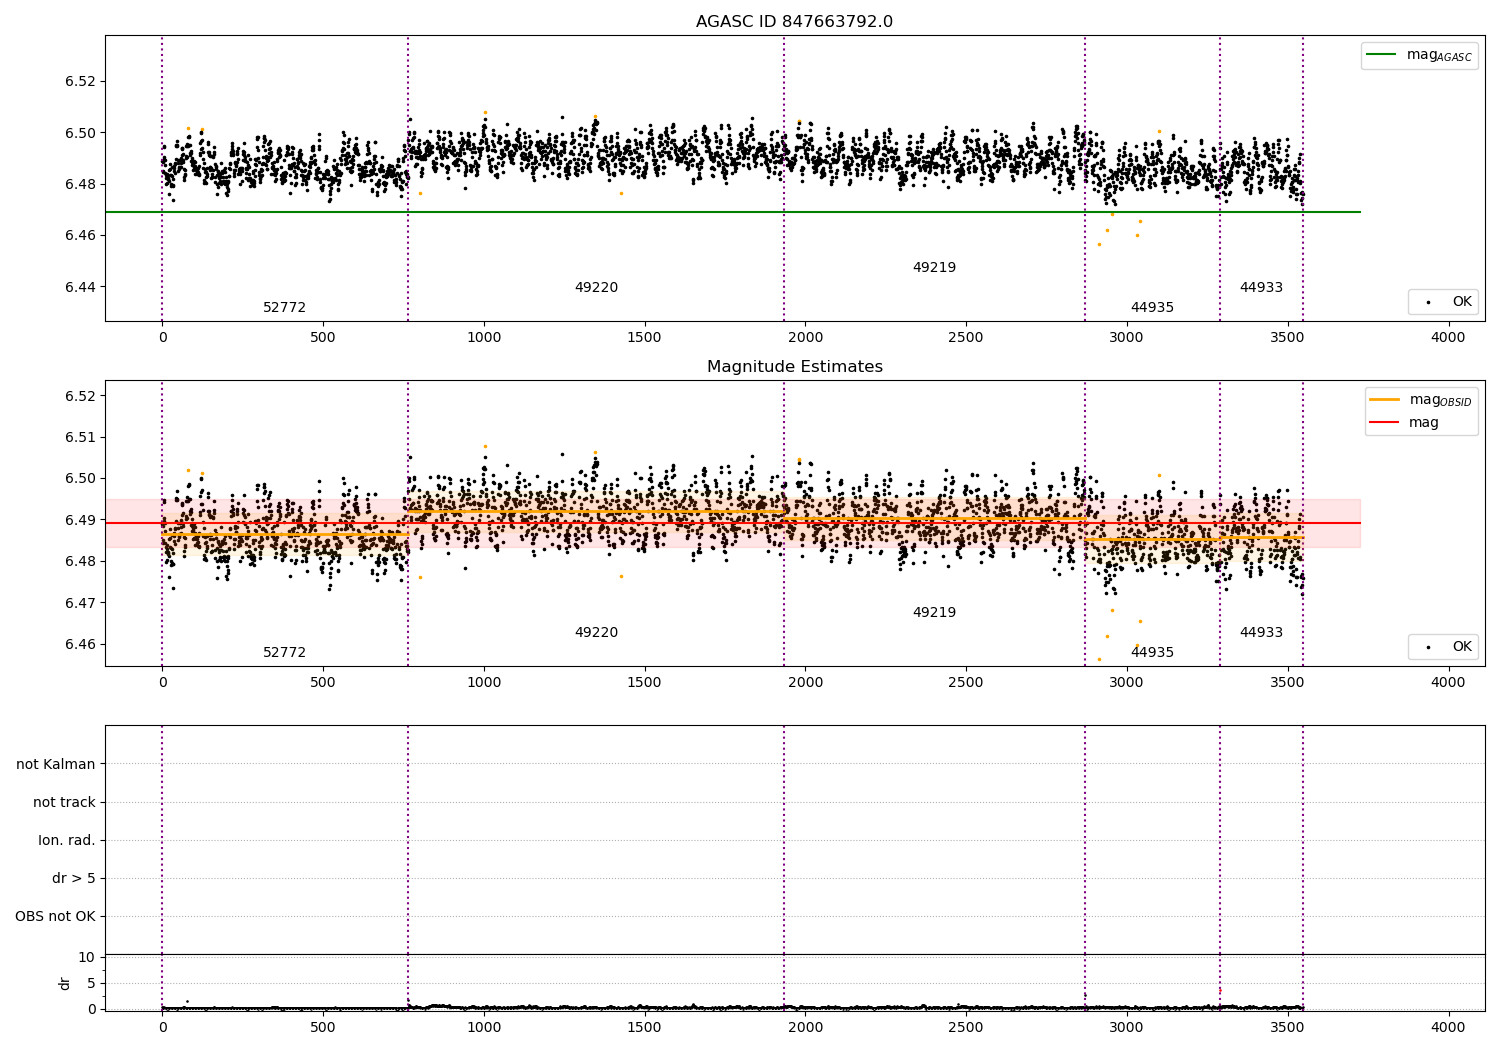1500x1050 pixels.
Task: Click x-tick 3500 under the bottom plot
Action: point(1288,1027)
